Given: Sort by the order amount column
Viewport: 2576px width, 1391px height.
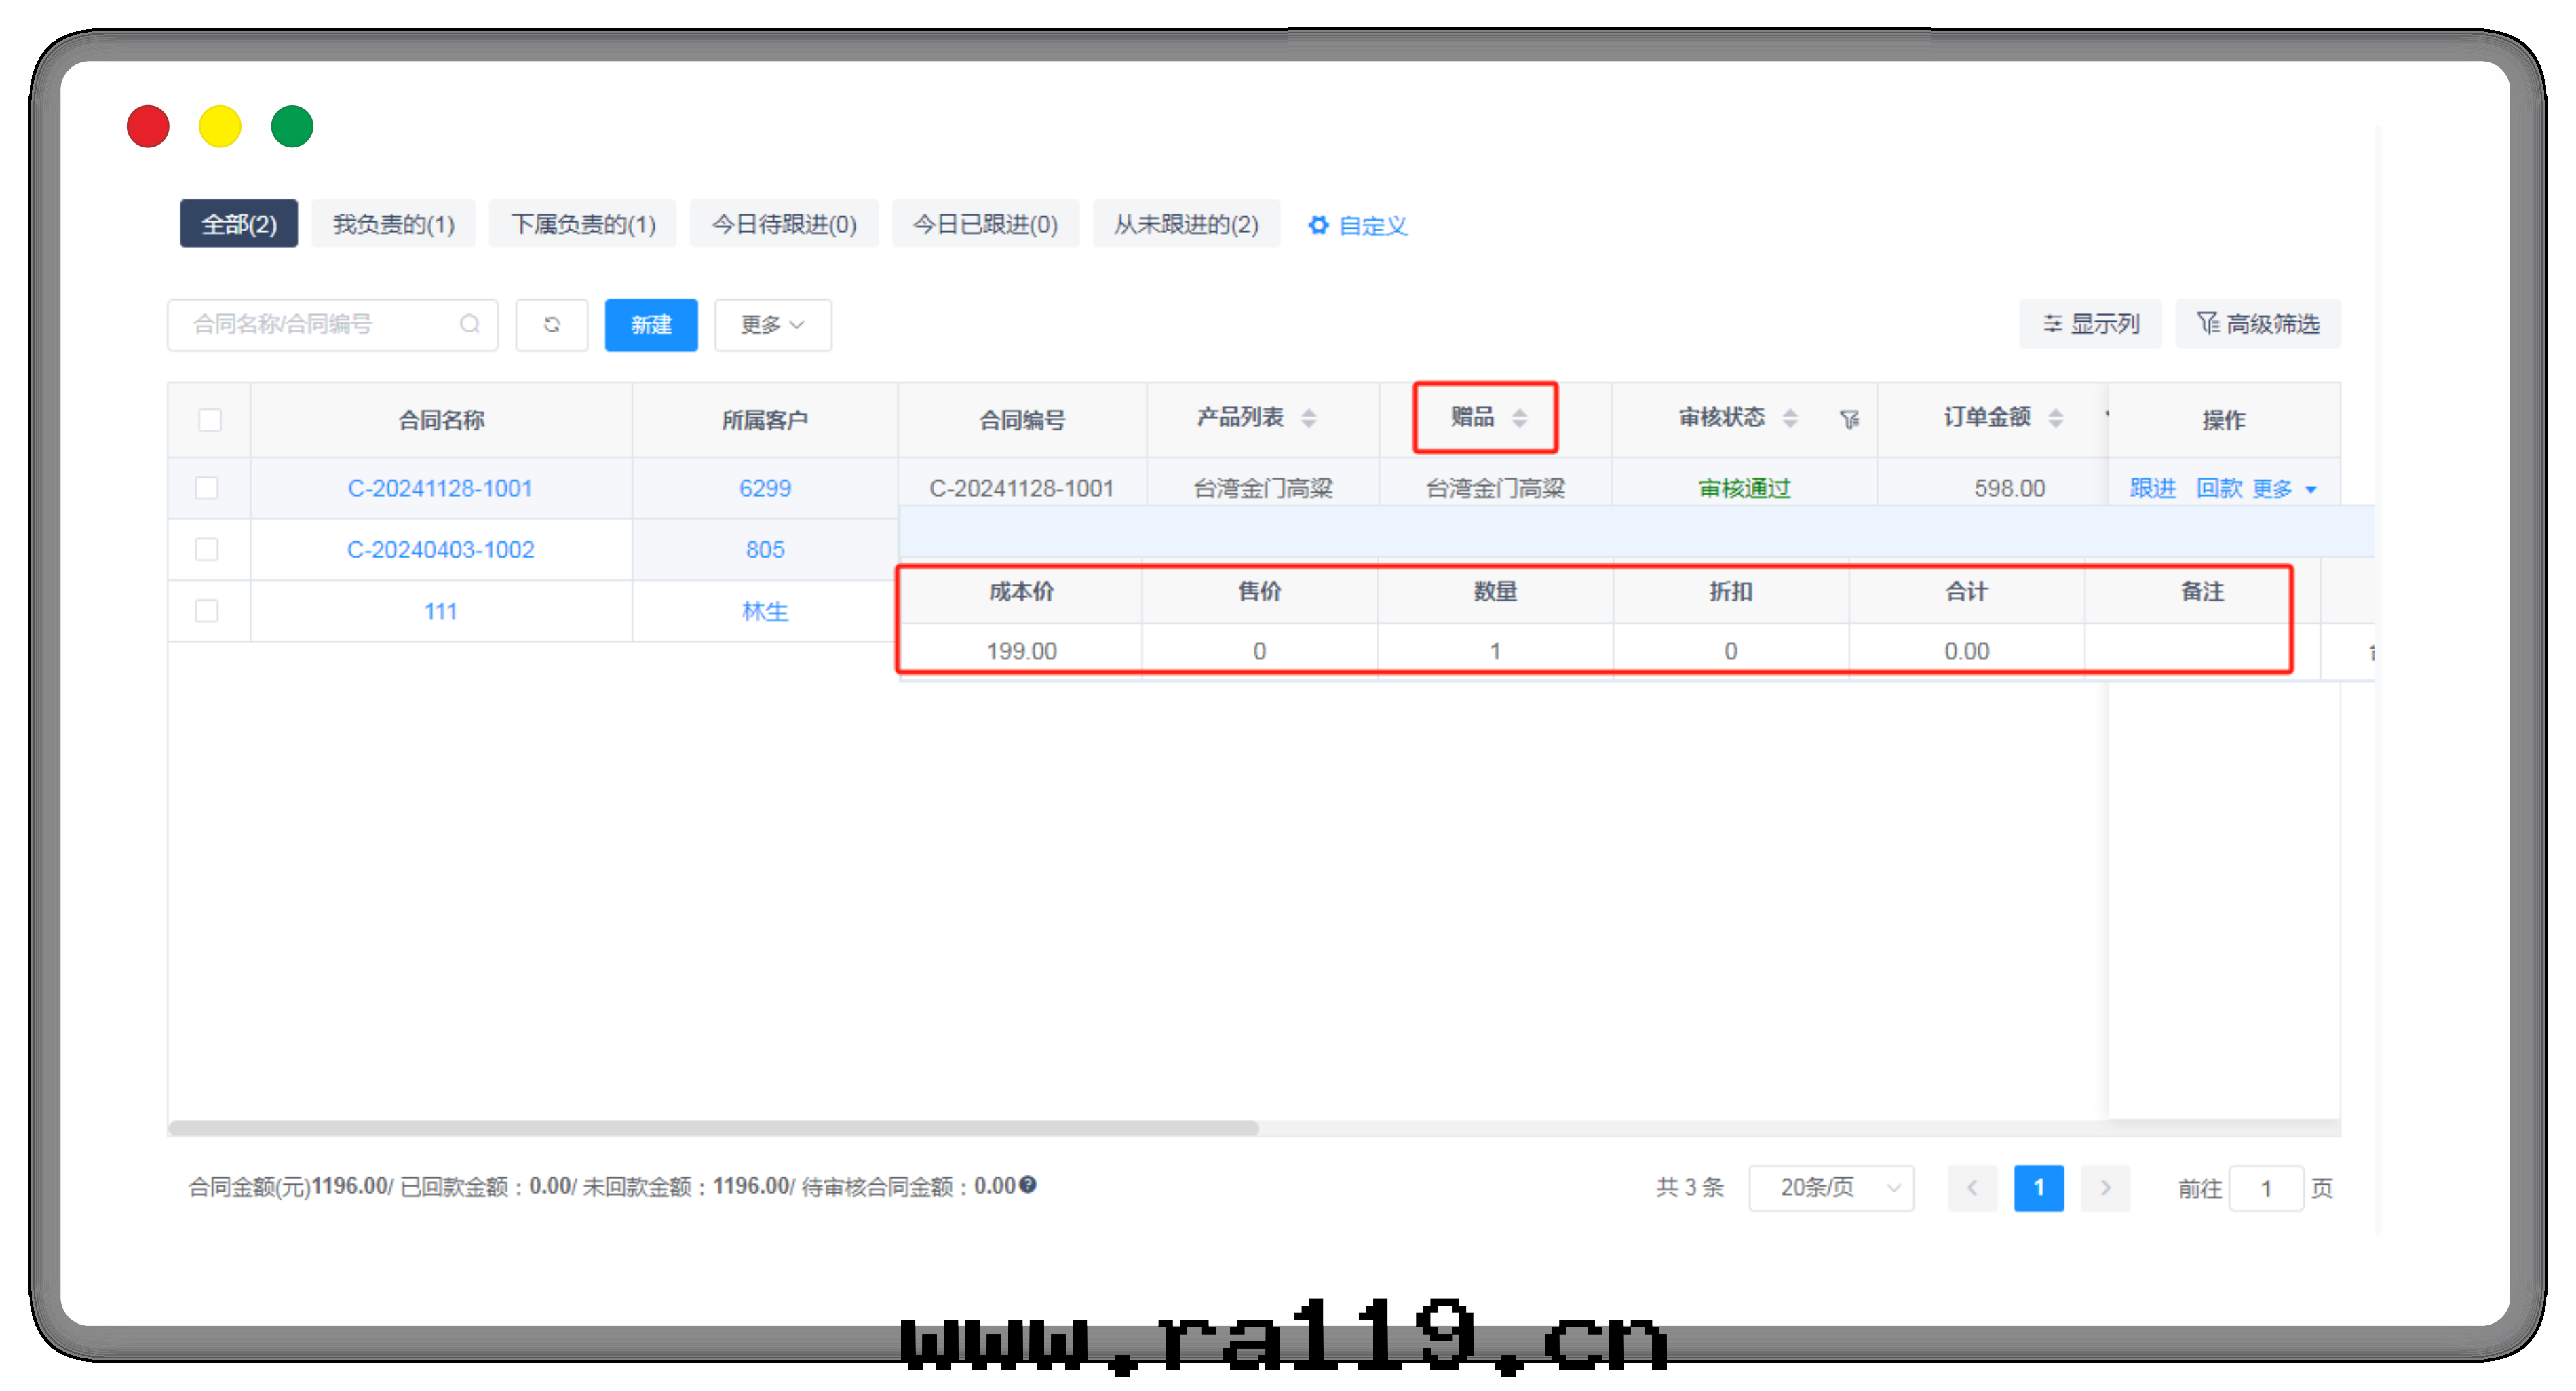Looking at the screenshot, I should tap(2055, 418).
